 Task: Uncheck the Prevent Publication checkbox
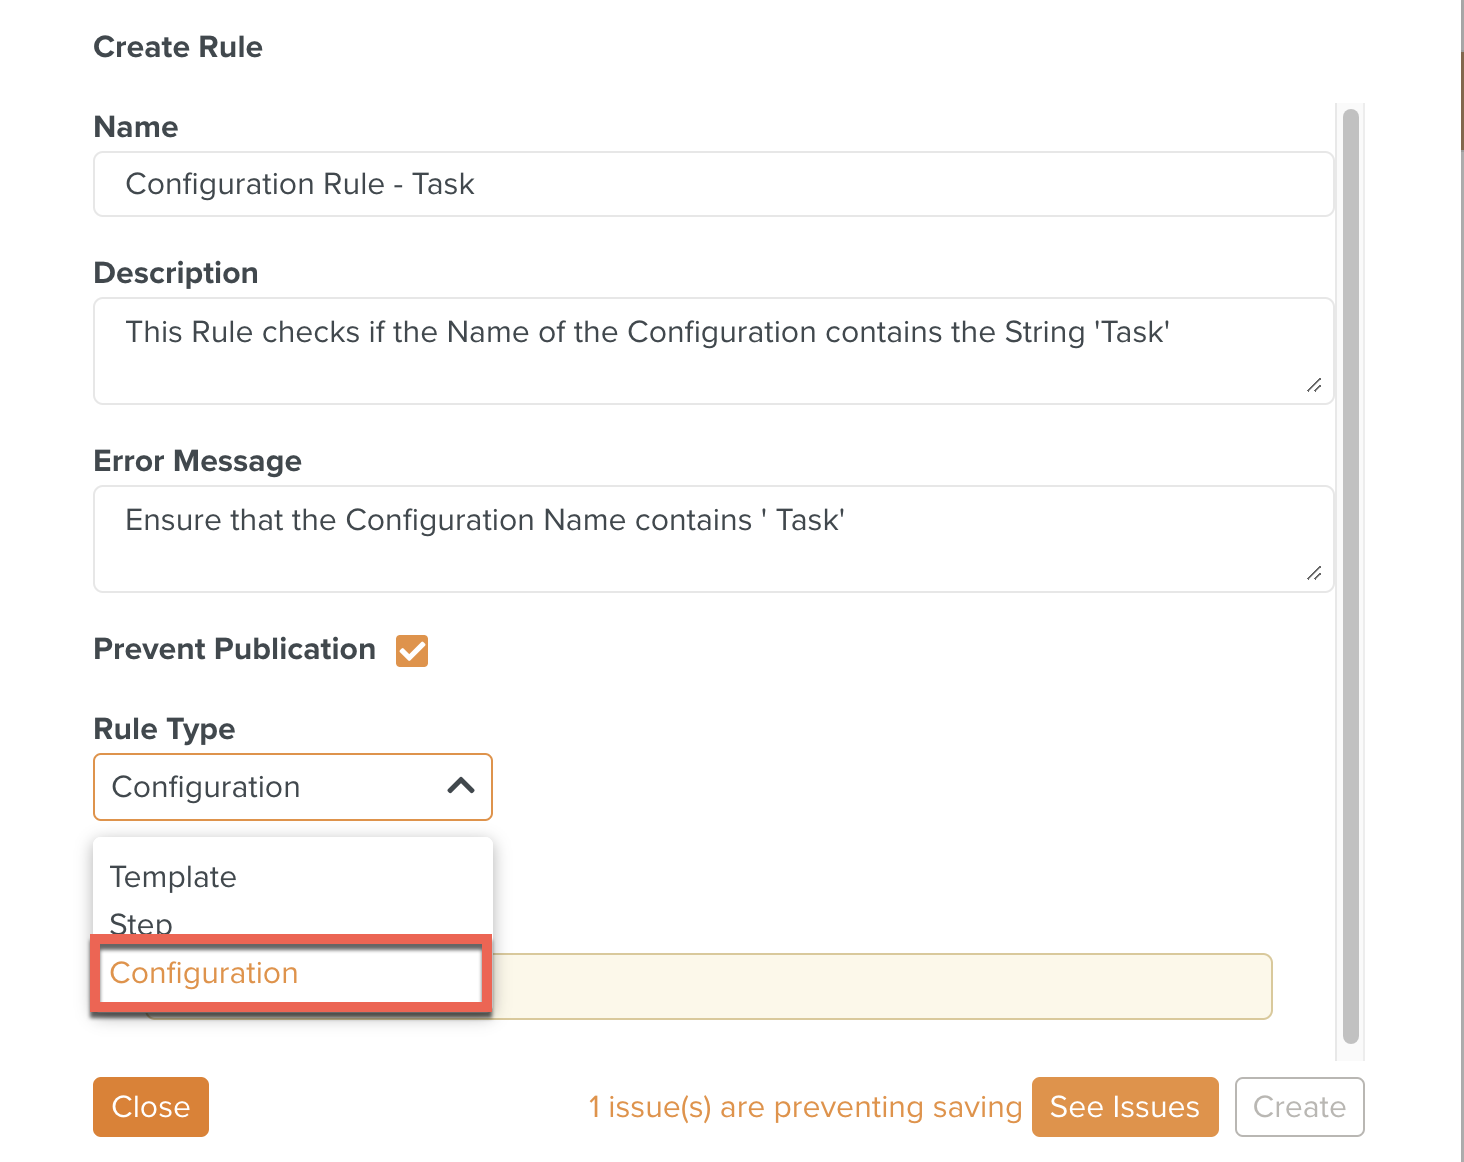click(412, 651)
